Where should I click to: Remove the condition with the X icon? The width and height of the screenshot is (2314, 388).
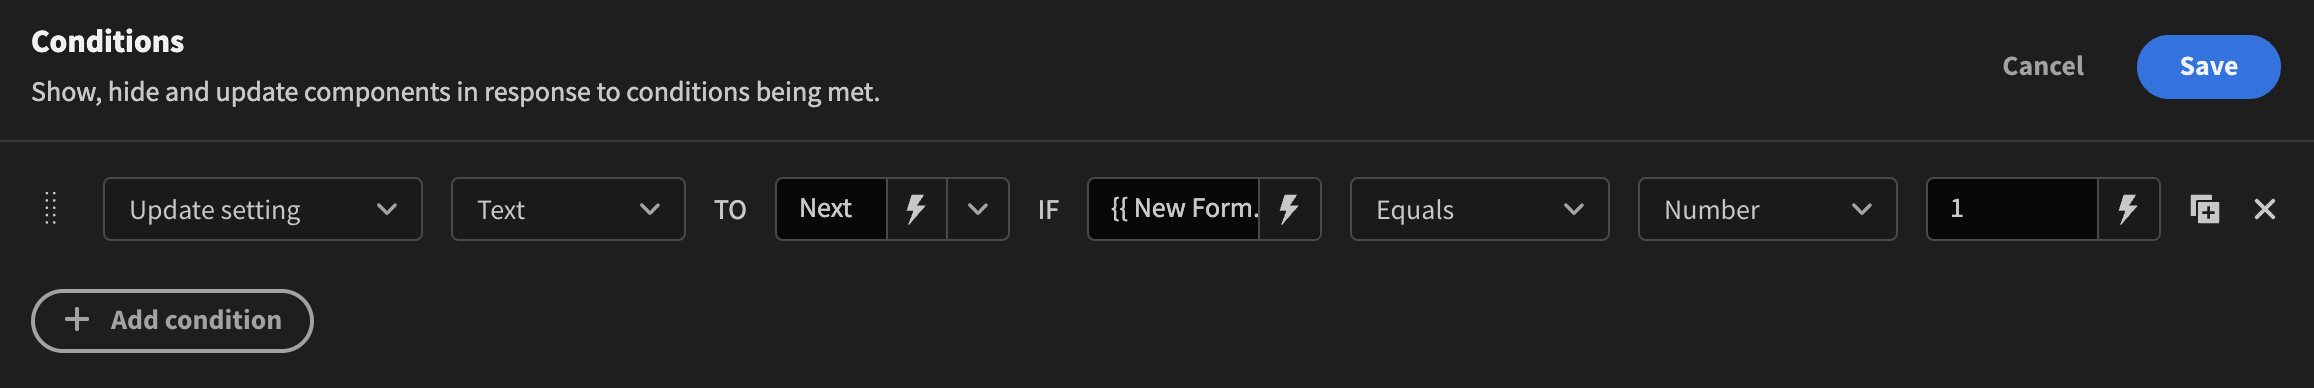click(x=2265, y=209)
